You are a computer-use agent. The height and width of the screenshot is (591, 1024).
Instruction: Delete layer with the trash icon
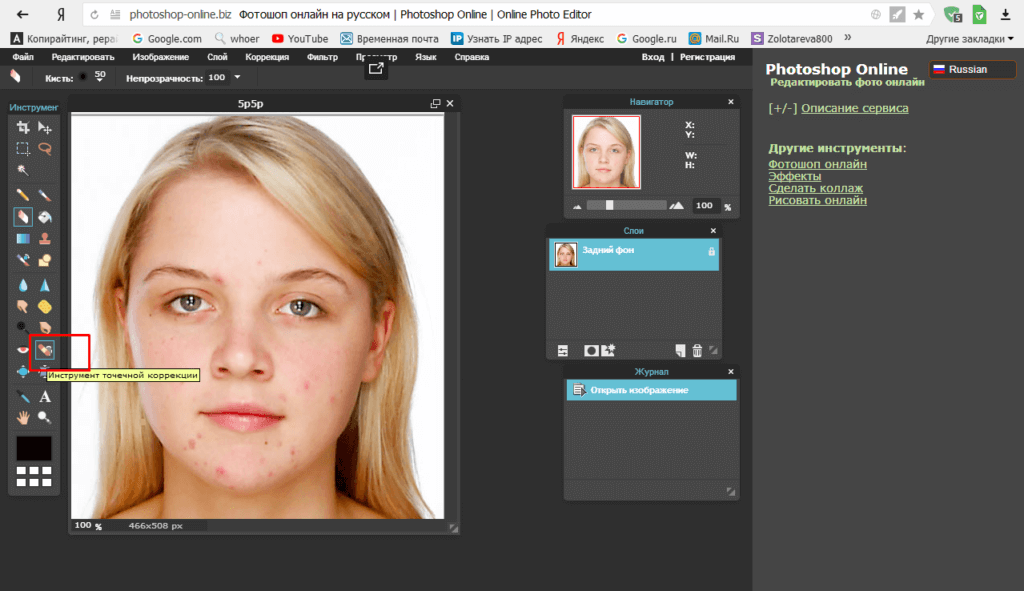(x=697, y=350)
